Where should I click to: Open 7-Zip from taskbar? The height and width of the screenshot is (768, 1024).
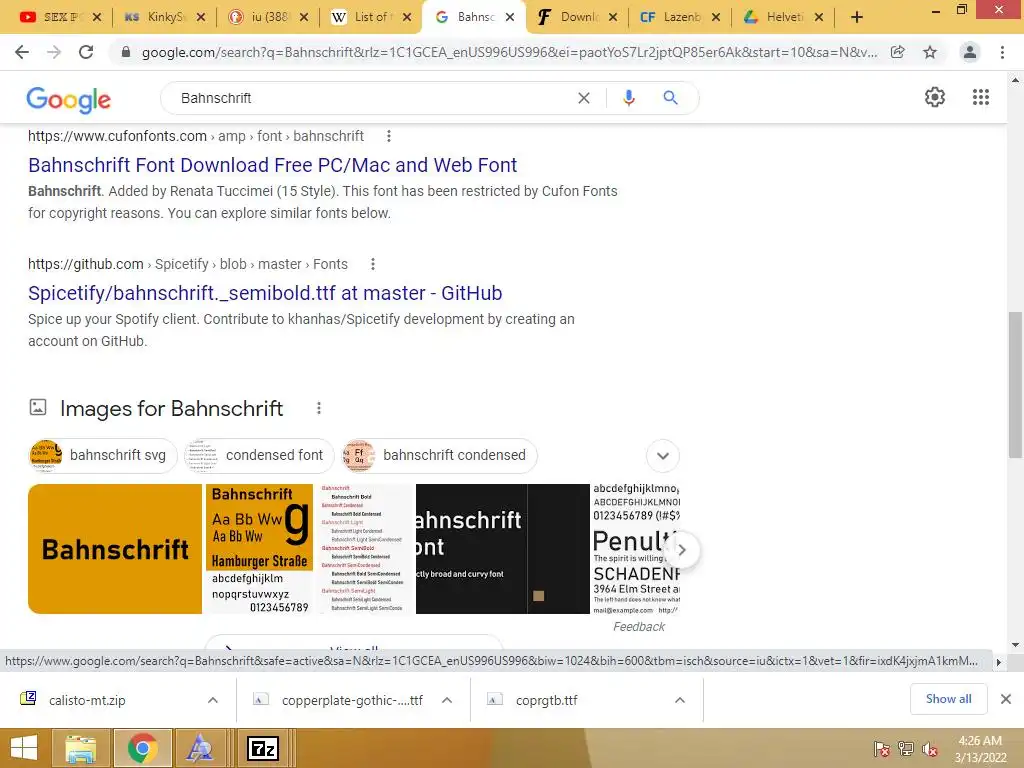click(263, 748)
